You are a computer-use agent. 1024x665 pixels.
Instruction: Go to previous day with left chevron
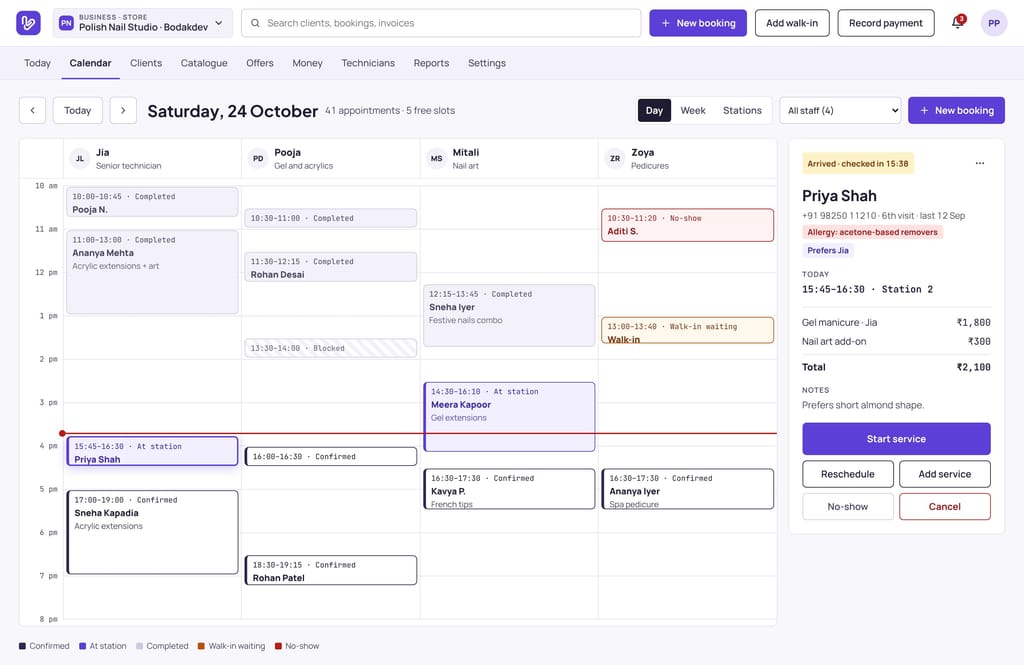tap(33, 110)
